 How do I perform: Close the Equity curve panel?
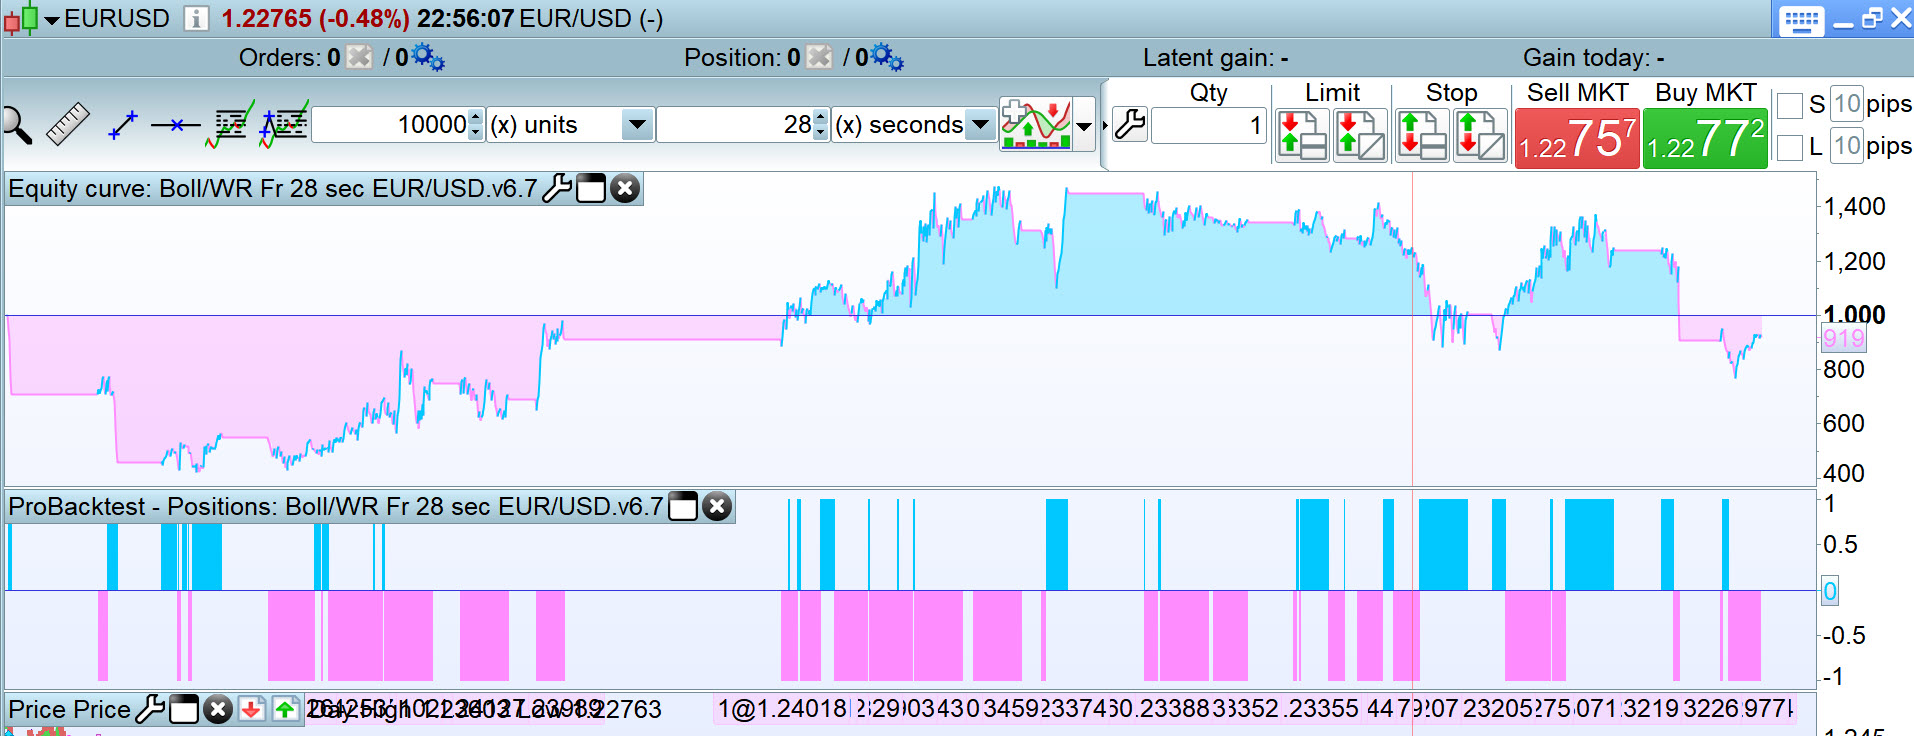(x=625, y=188)
